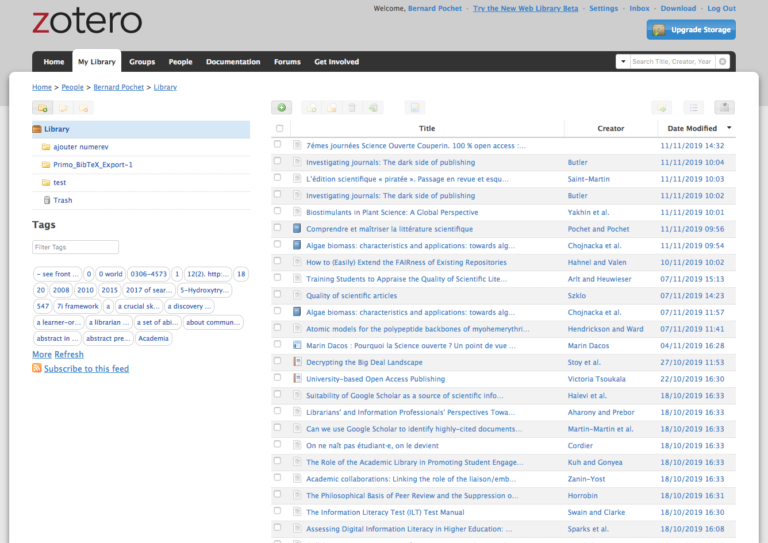Click More link under tags
Screen dimensions: 768x543
click(x=42, y=354)
